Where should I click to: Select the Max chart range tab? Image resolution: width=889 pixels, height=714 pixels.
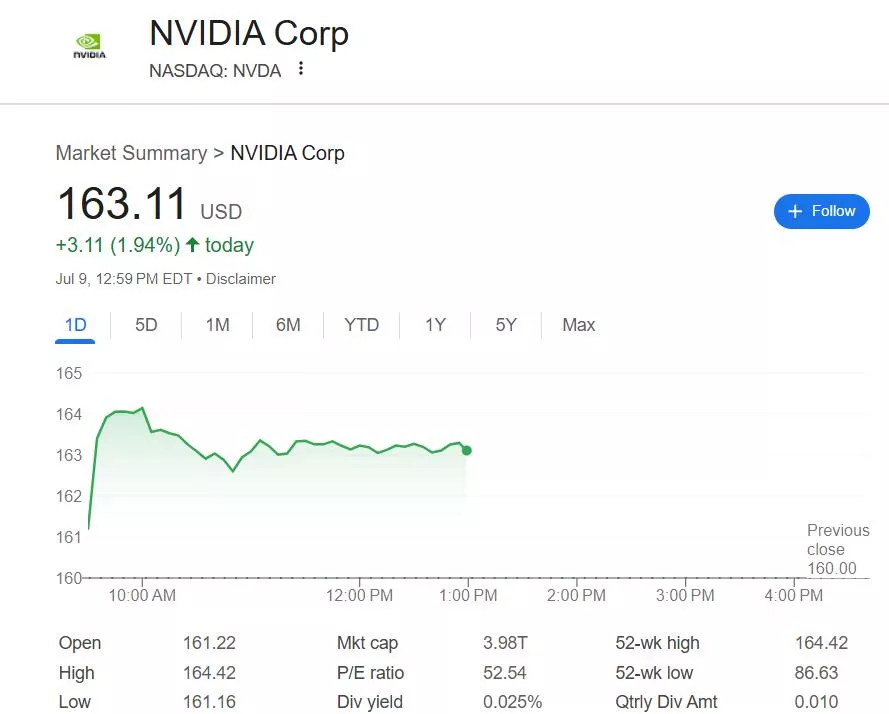pyautogui.click(x=578, y=326)
